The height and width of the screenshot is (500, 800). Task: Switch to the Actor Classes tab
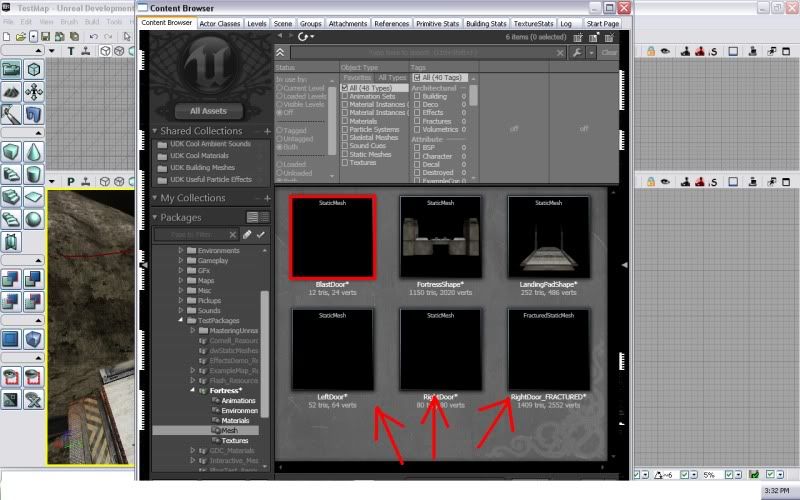coord(219,23)
